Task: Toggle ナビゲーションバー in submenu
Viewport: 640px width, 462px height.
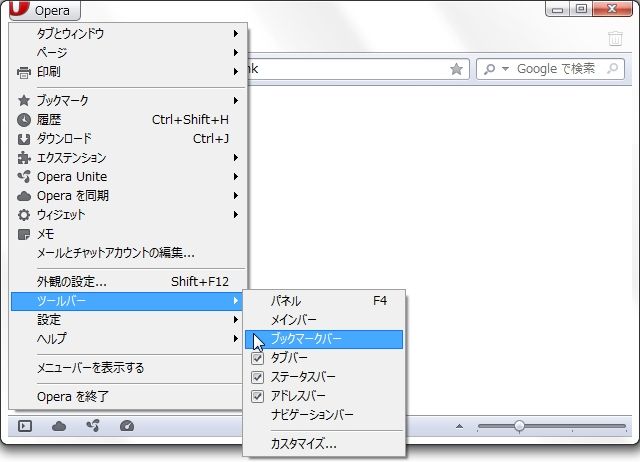Action: pos(324,415)
